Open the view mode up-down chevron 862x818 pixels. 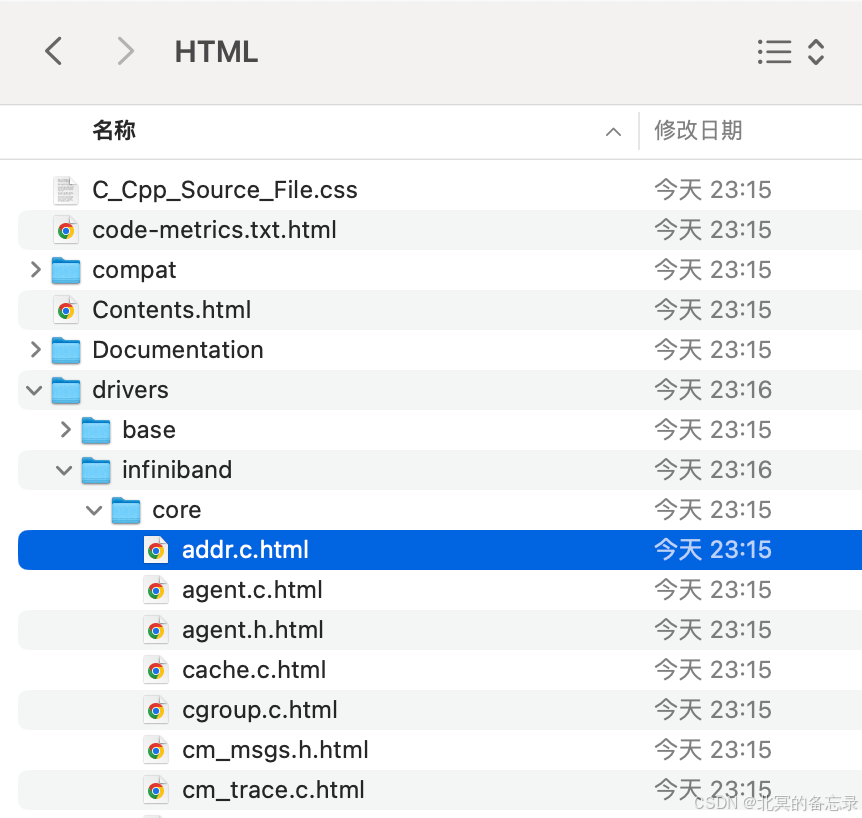tap(816, 52)
